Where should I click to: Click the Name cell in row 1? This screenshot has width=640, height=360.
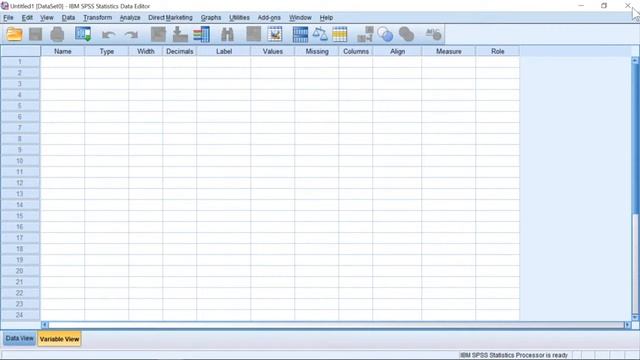(x=63, y=62)
